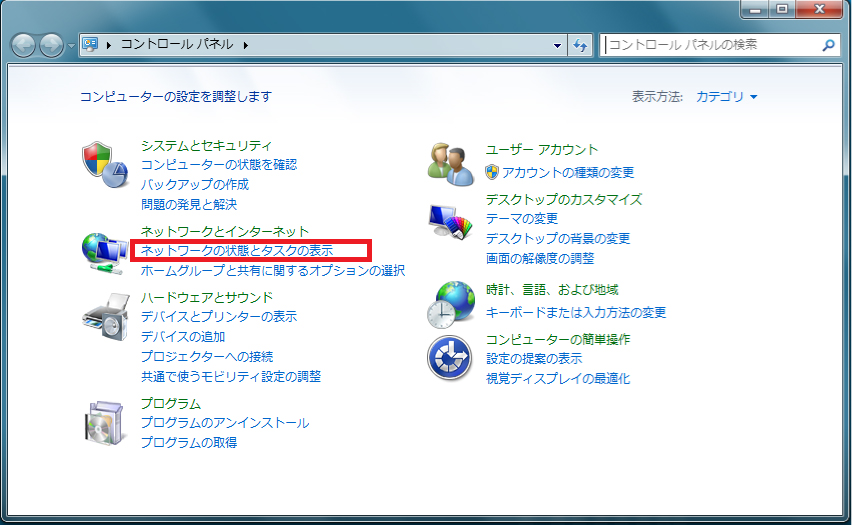Click ネットワークの状態とタスクの表示 link

(237, 251)
